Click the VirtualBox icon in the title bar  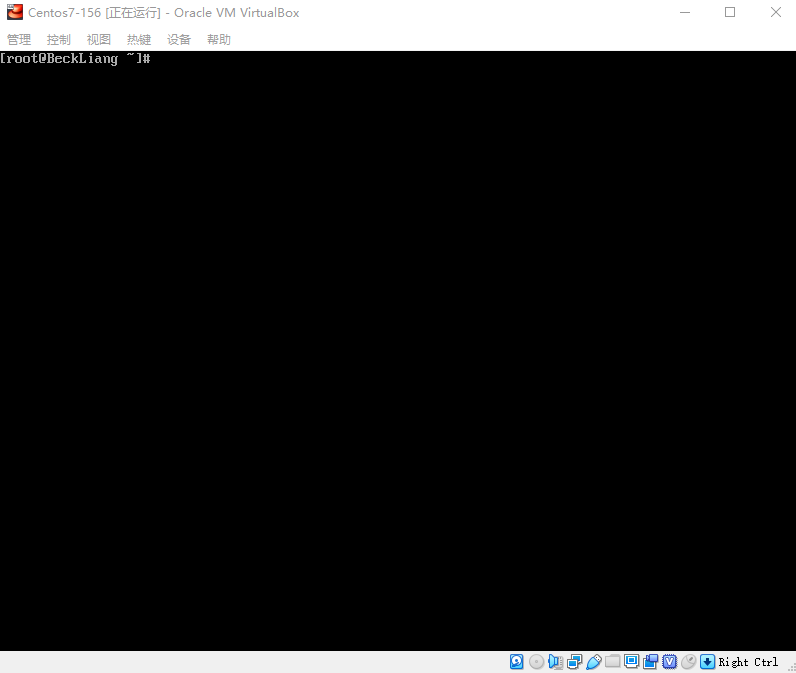15,12
